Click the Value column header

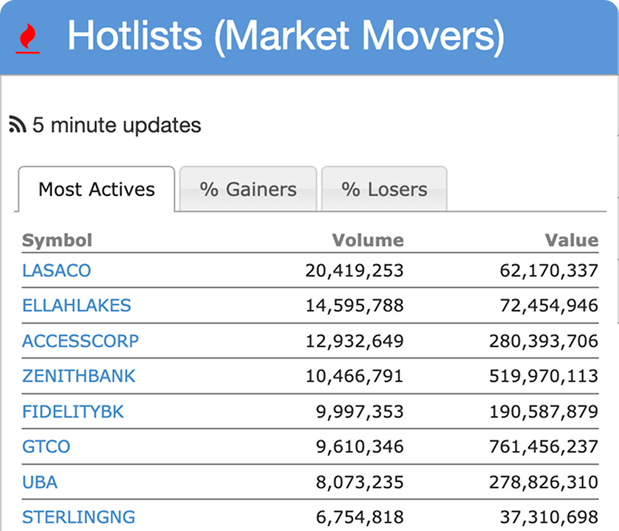click(572, 240)
